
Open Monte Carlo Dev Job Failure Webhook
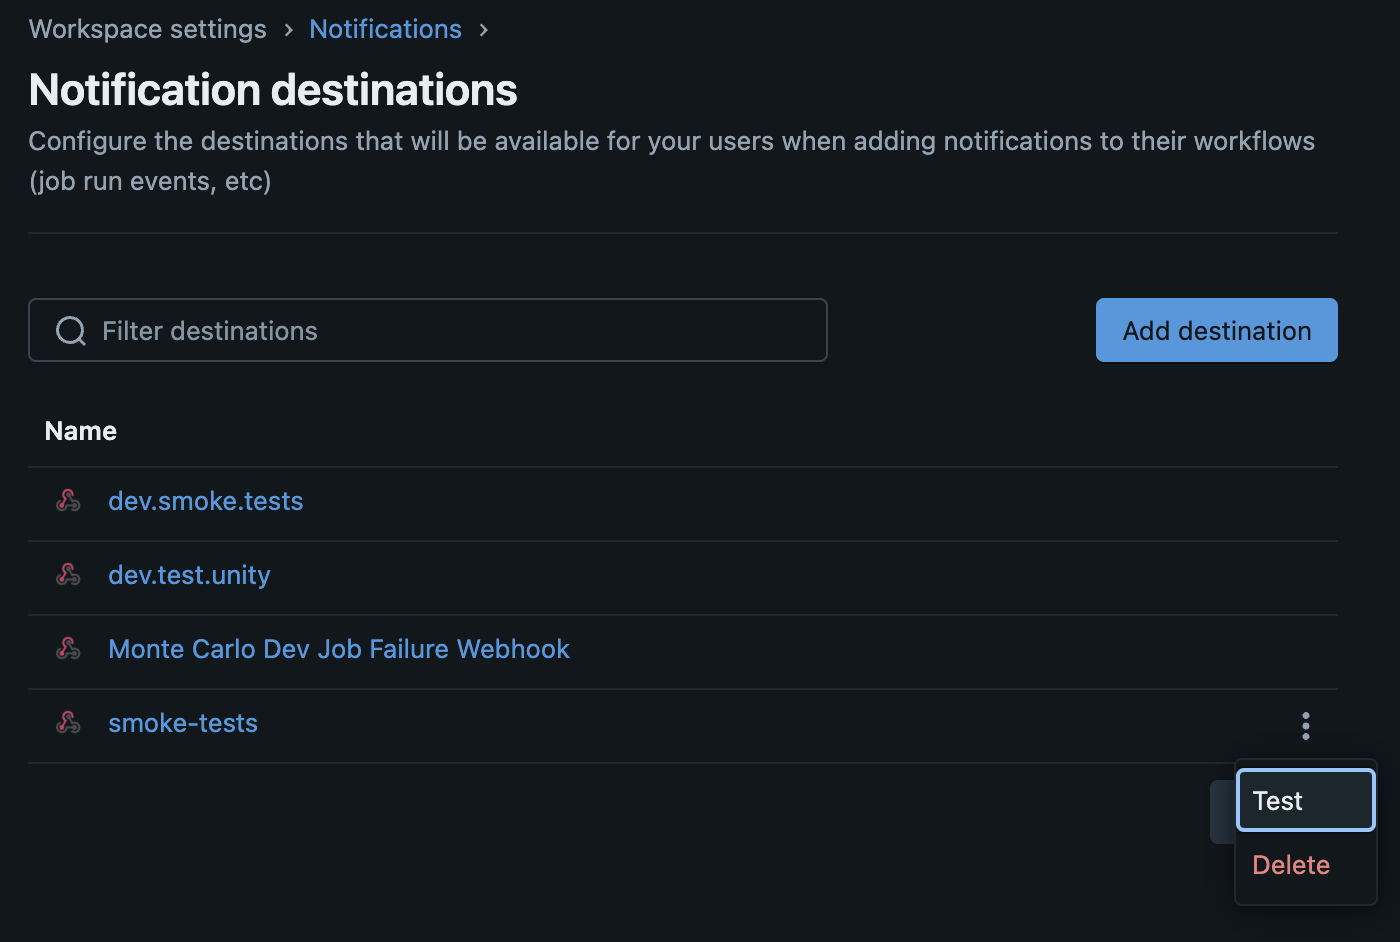339,649
